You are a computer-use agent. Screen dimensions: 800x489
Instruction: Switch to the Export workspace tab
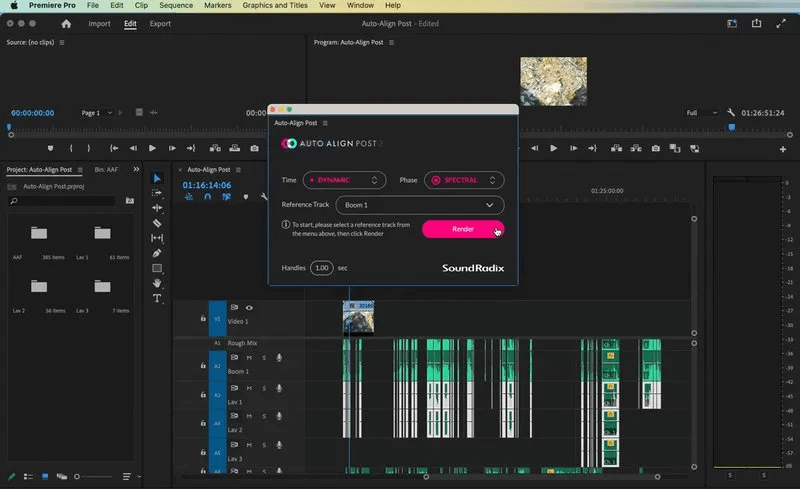point(160,23)
